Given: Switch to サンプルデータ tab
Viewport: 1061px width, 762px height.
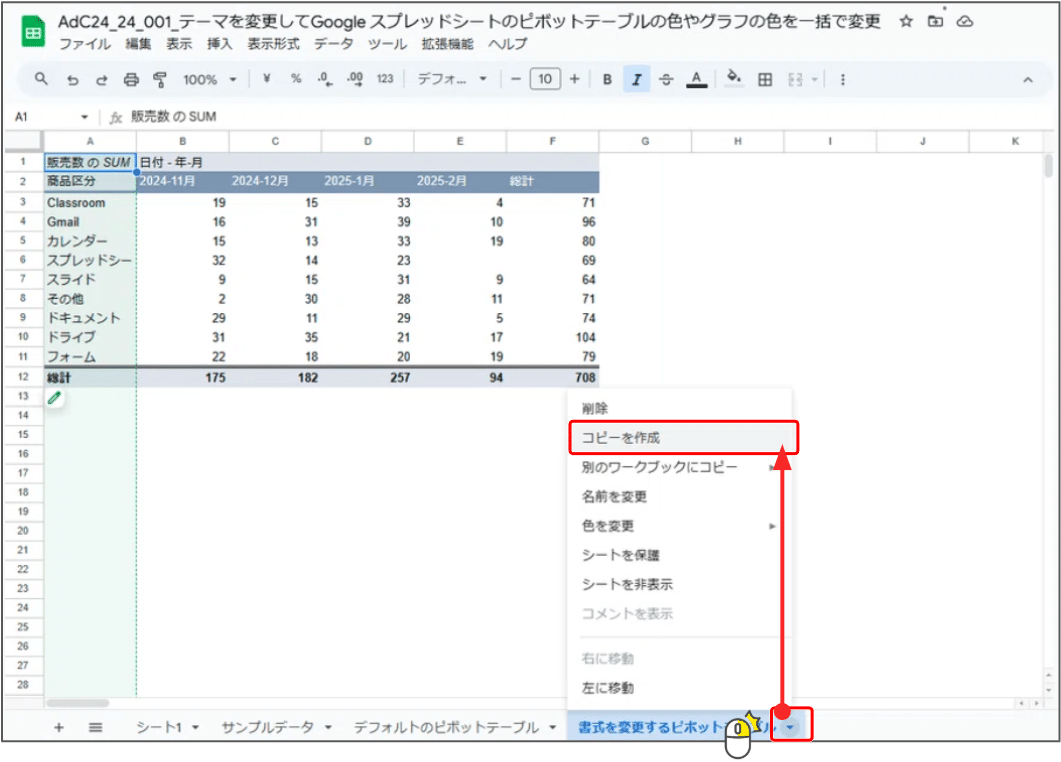Looking at the screenshot, I should 267,727.
